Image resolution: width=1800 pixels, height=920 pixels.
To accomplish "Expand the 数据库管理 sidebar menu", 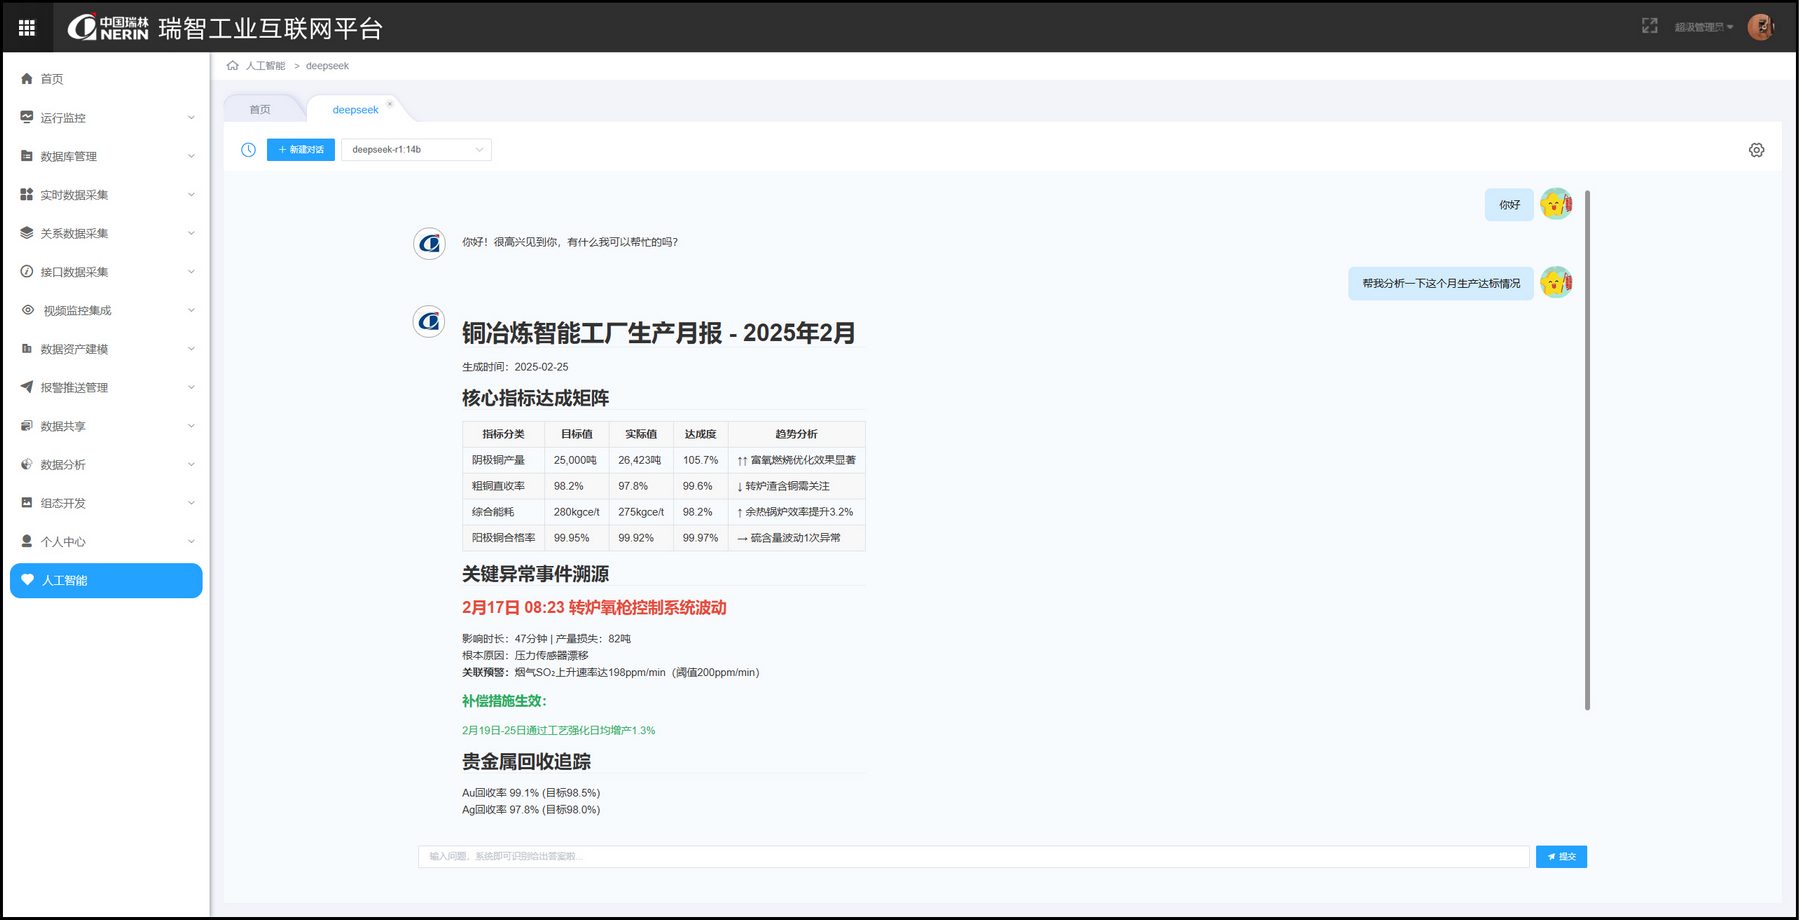I will coord(106,156).
